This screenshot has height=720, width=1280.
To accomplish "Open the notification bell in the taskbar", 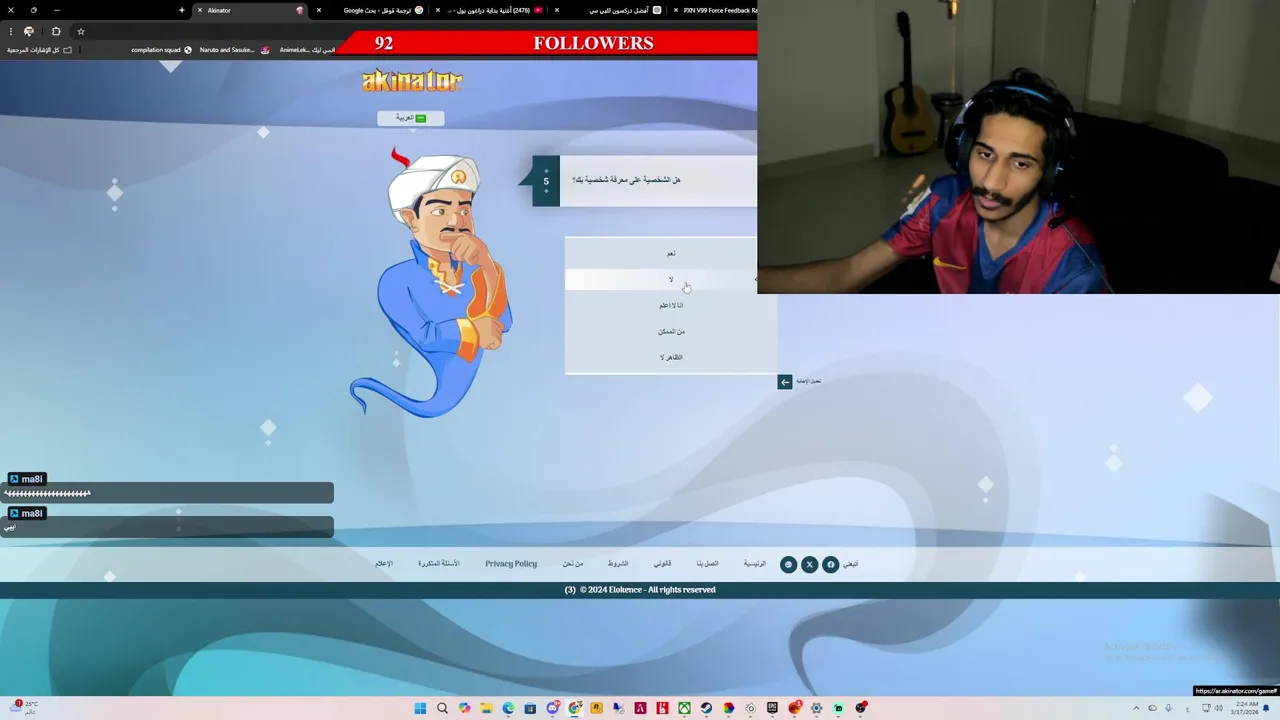I will tap(1266, 708).
